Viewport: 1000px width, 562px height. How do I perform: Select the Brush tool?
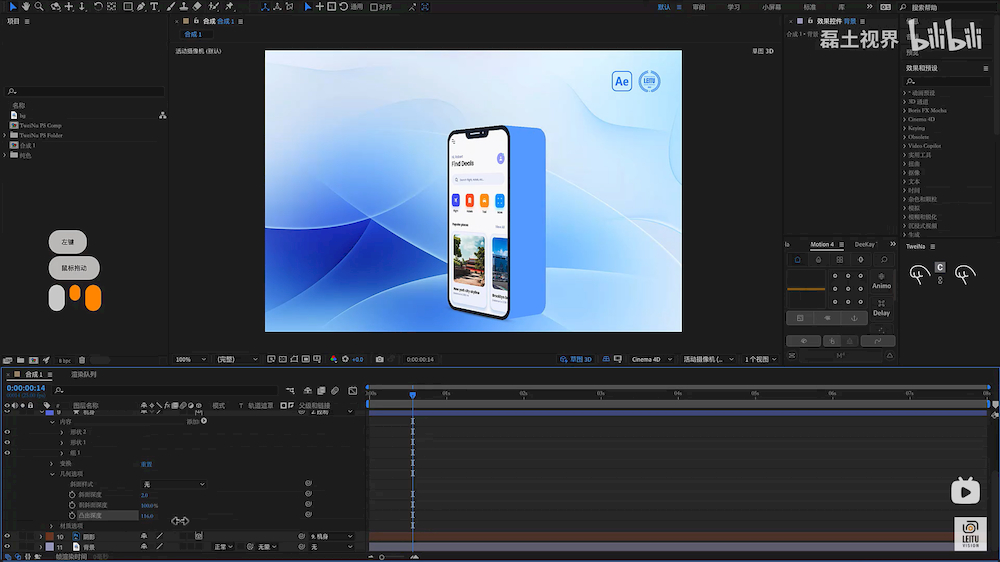pyautogui.click(x=170, y=6)
